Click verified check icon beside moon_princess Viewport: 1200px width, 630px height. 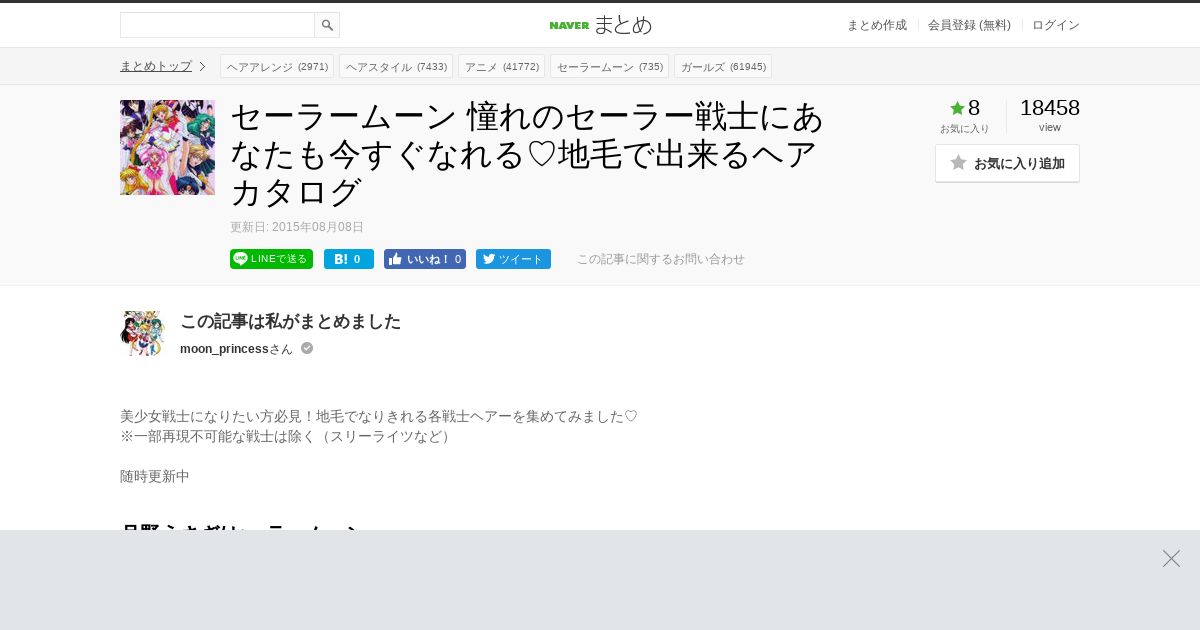tap(307, 348)
